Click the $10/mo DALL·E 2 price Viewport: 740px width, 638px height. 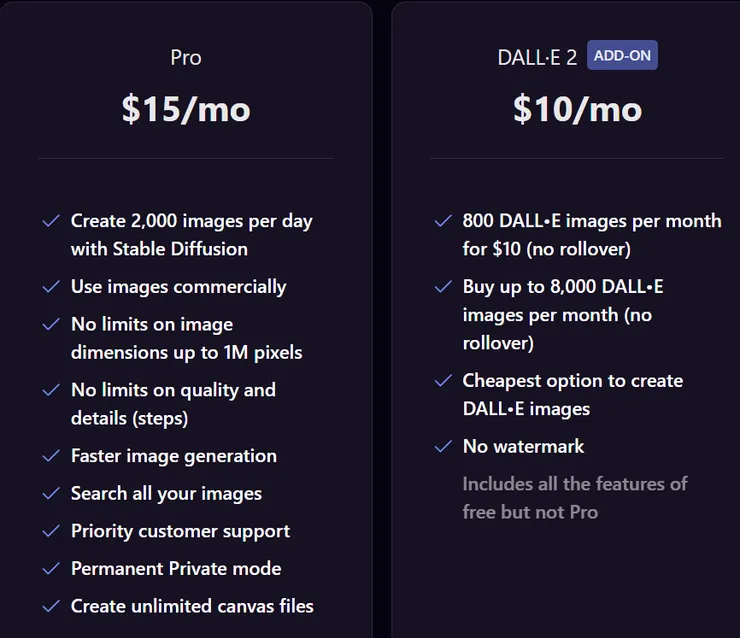point(577,108)
